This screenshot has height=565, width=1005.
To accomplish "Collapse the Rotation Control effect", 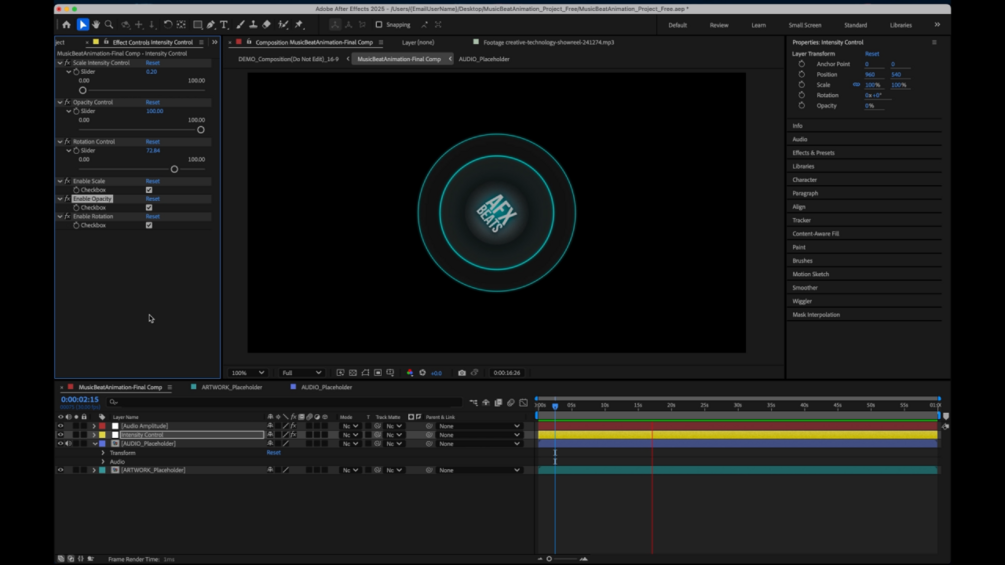I will (60, 142).
